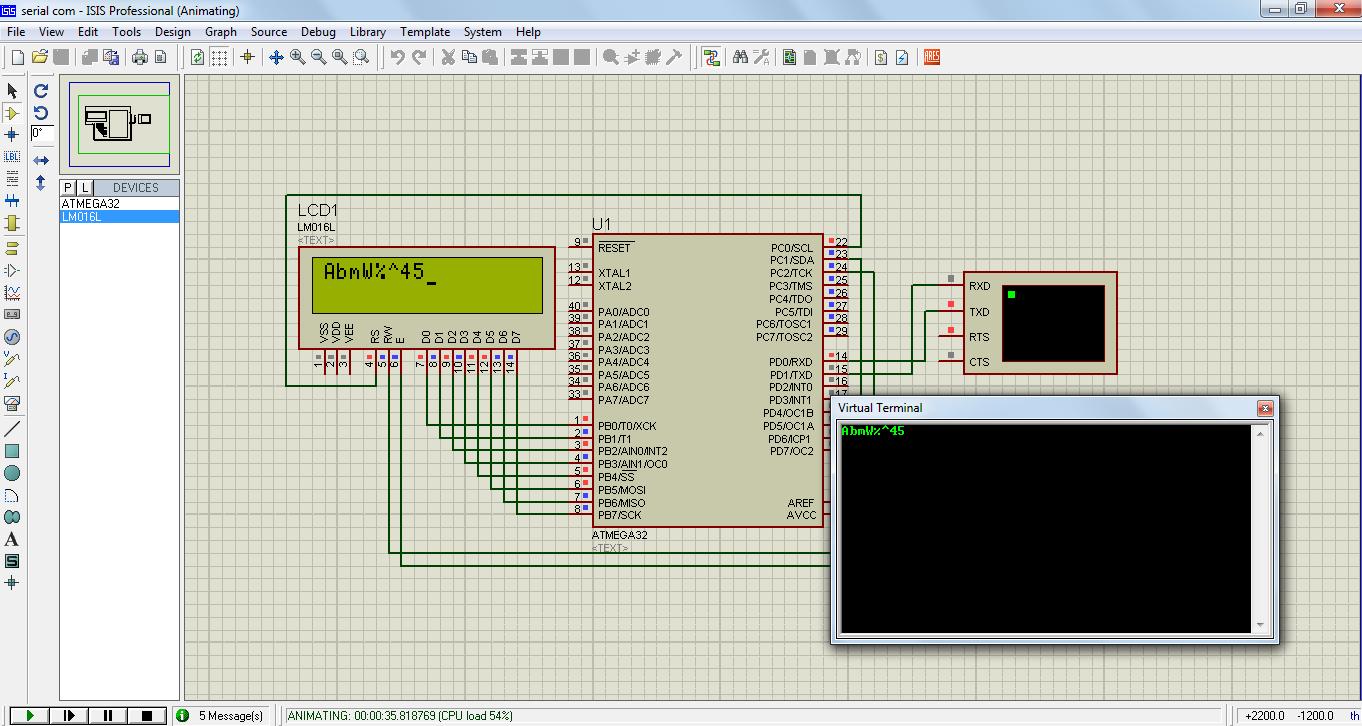The image size is (1362, 726).
Task: Open the search and tag binoculars
Action: 741,57
